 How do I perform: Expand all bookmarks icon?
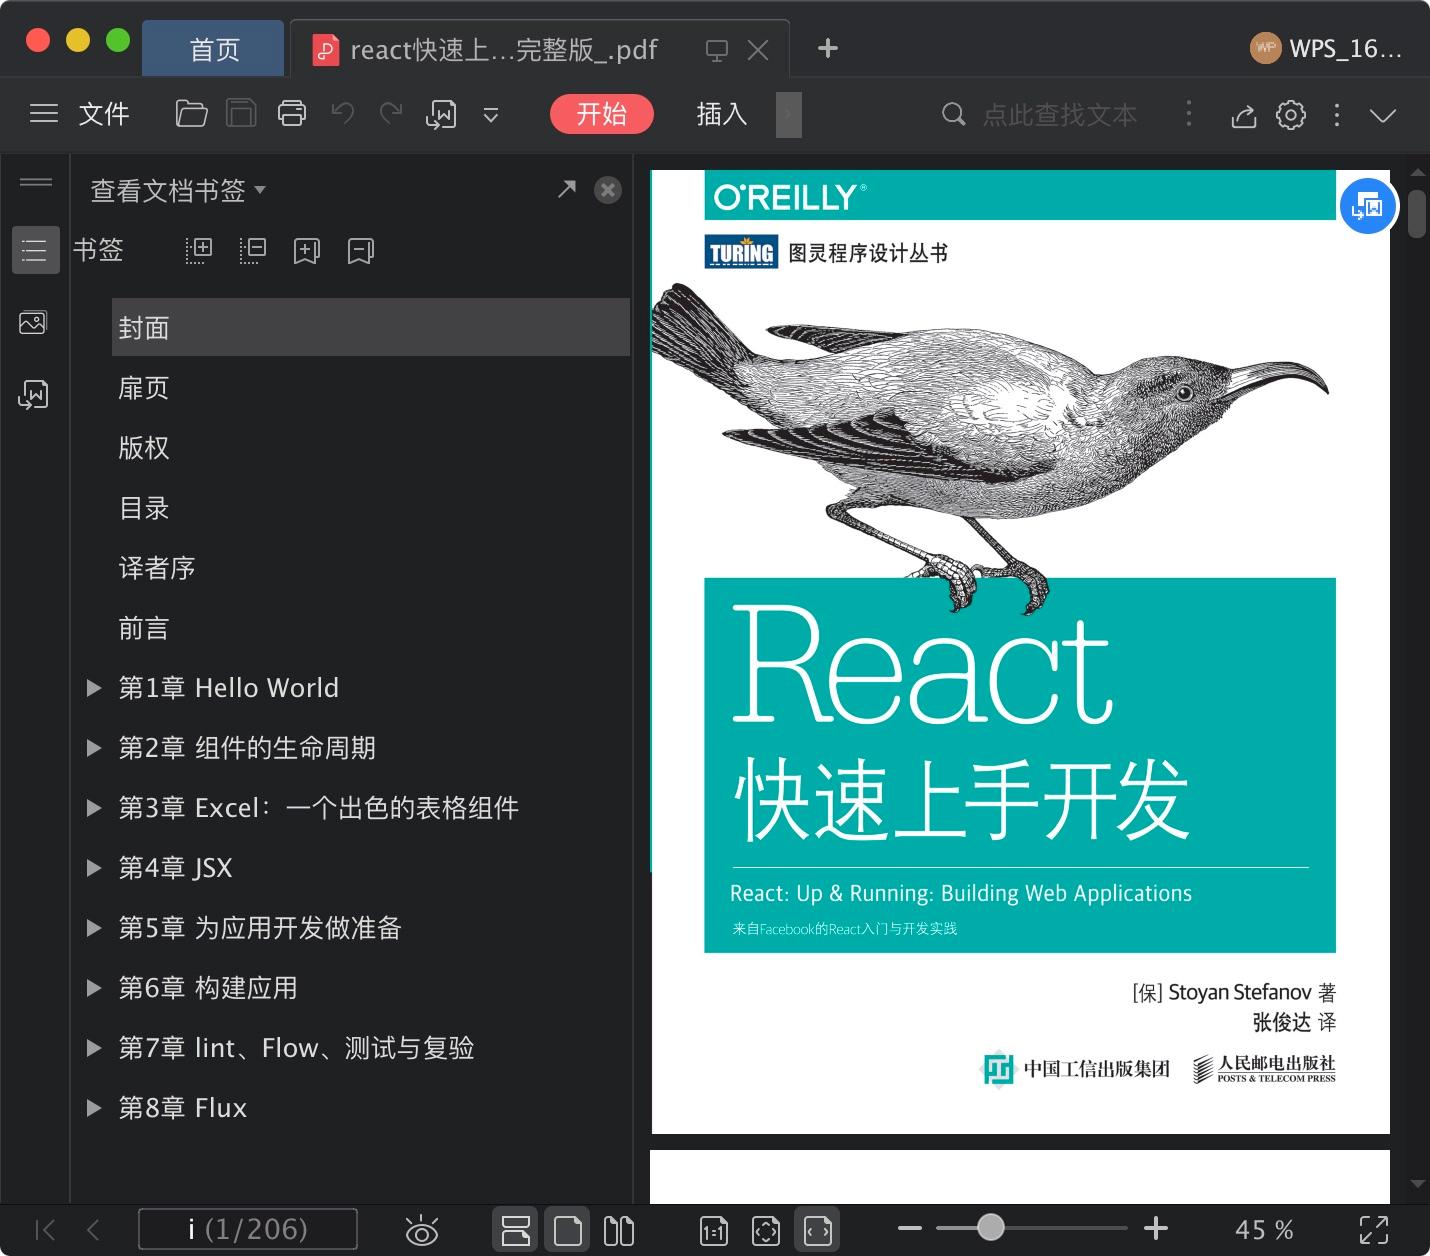[x=199, y=250]
